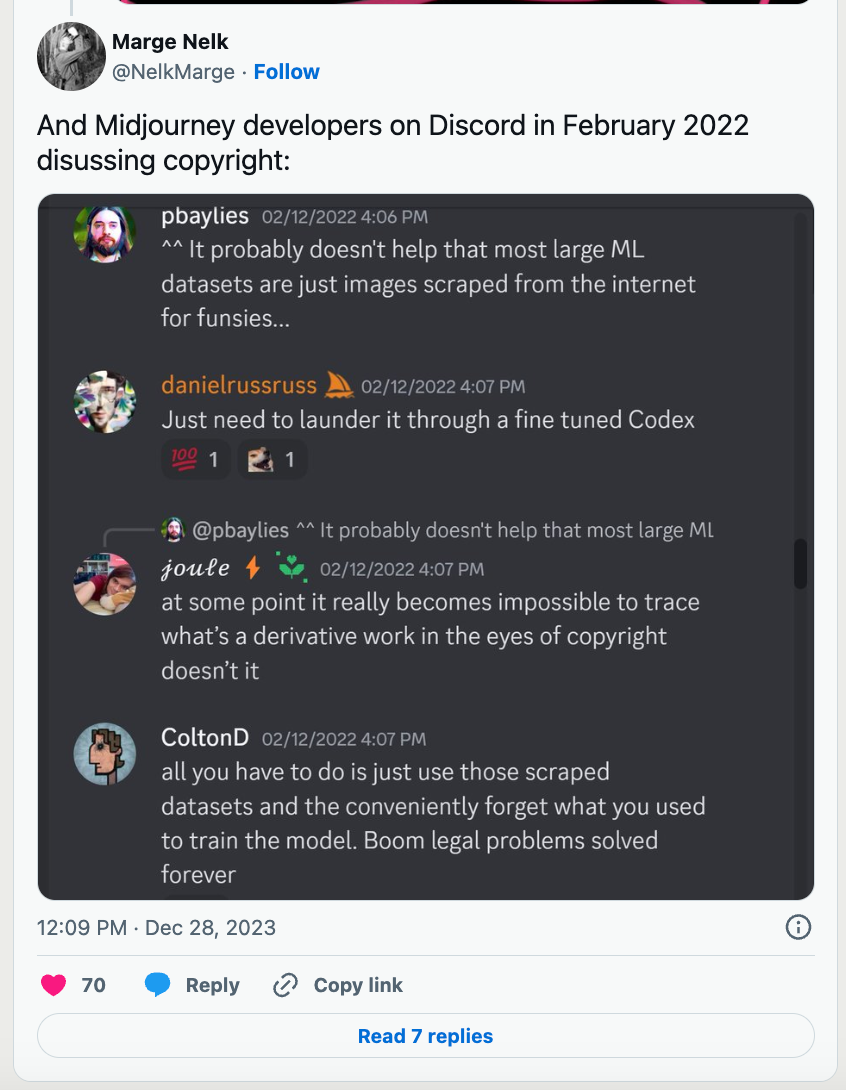
Task: Click the Reply label
Action: 212,985
